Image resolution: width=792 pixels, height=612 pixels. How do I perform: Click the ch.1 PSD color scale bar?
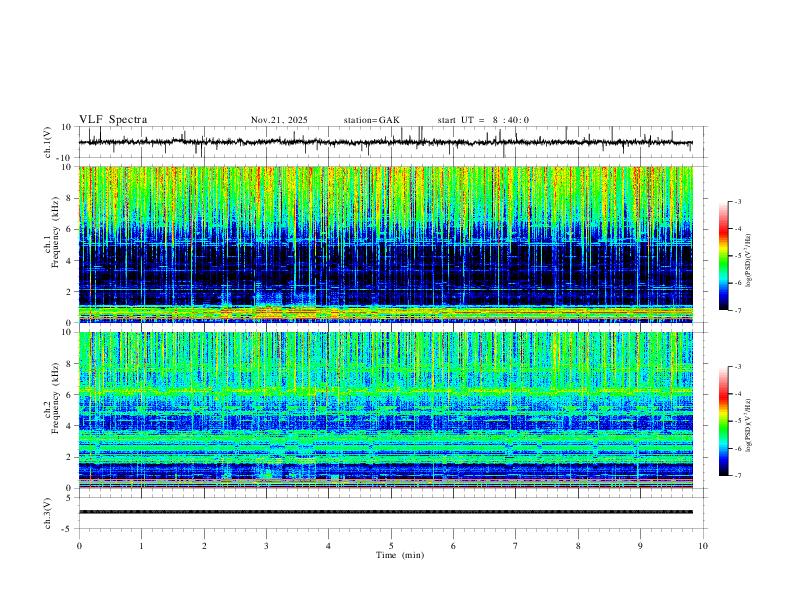point(723,256)
